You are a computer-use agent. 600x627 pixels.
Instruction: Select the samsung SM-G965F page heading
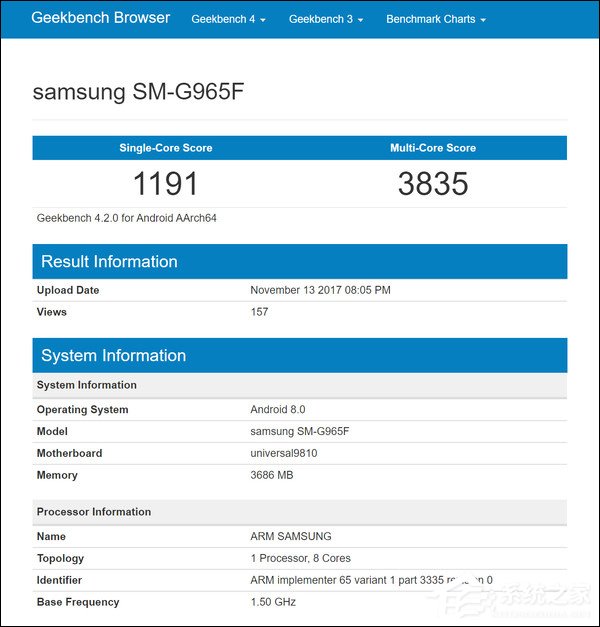click(139, 92)
